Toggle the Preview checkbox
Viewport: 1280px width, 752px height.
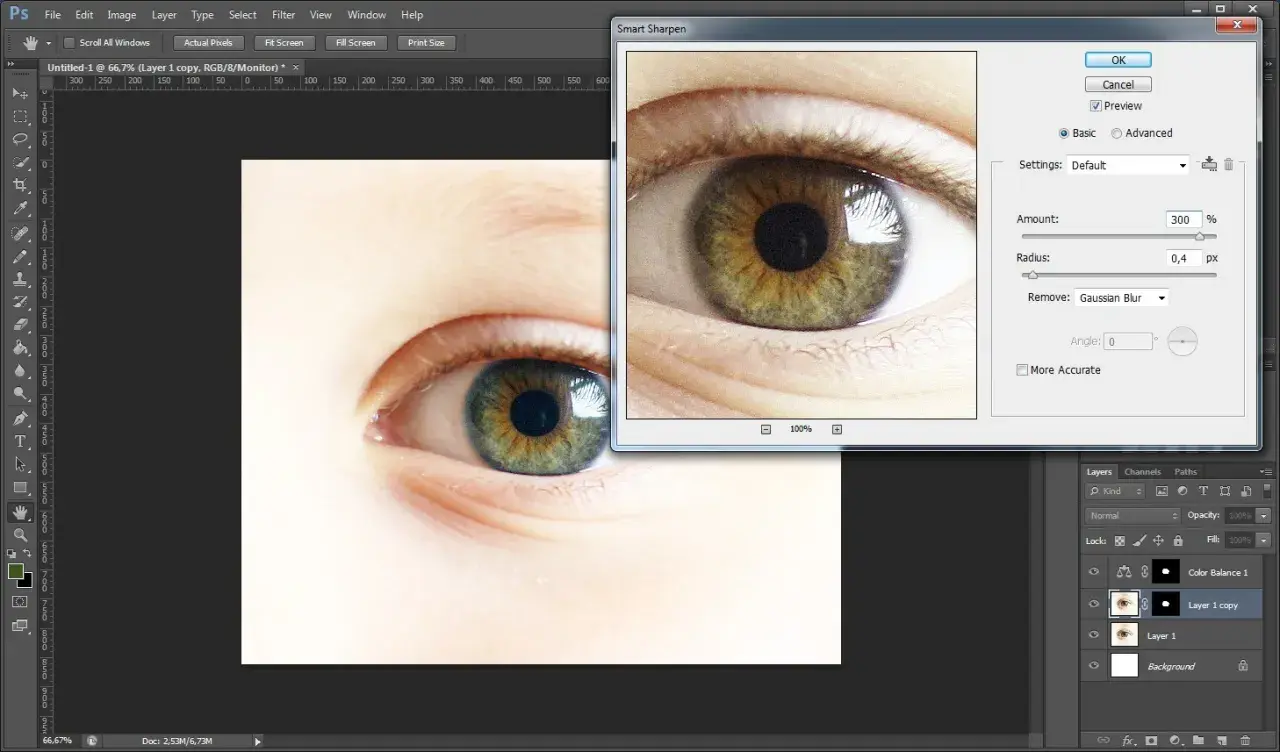pyautogui.click(x=1096, y=106)
